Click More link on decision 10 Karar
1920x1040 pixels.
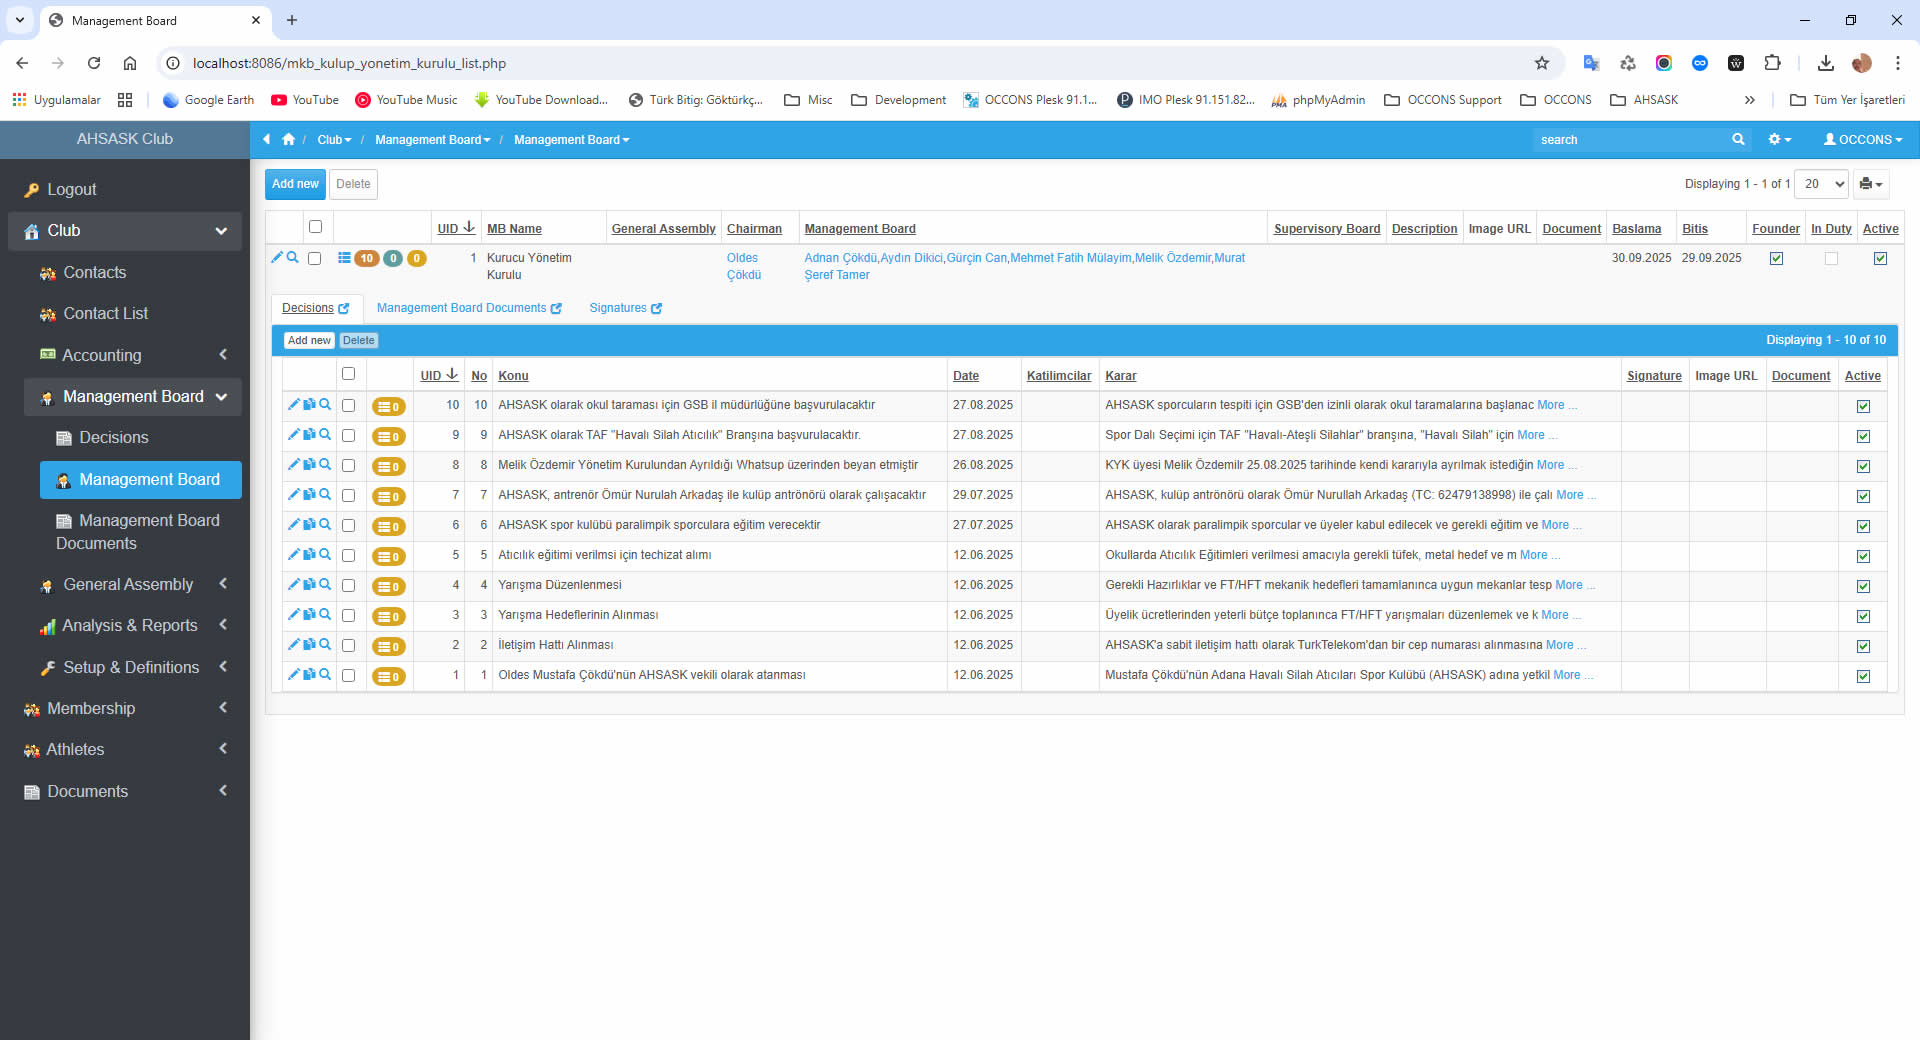[1550, 405]
